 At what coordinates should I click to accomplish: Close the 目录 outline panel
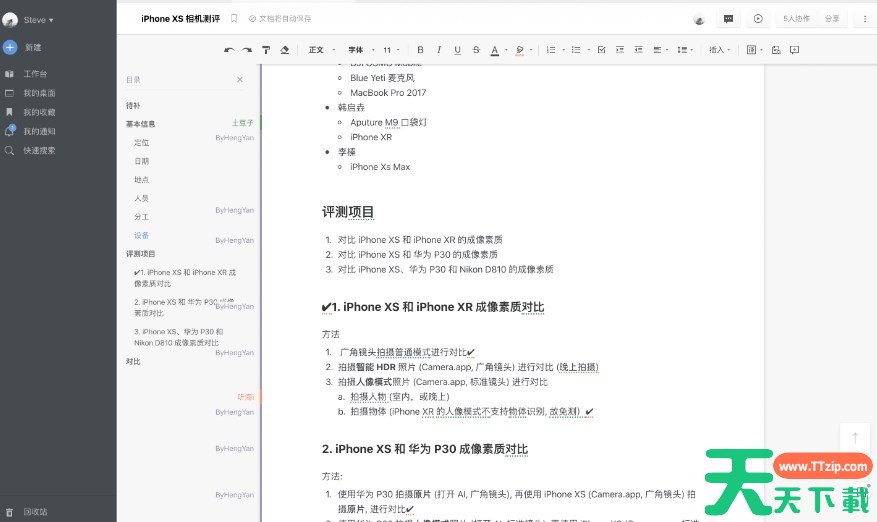[x=240, y=79]
